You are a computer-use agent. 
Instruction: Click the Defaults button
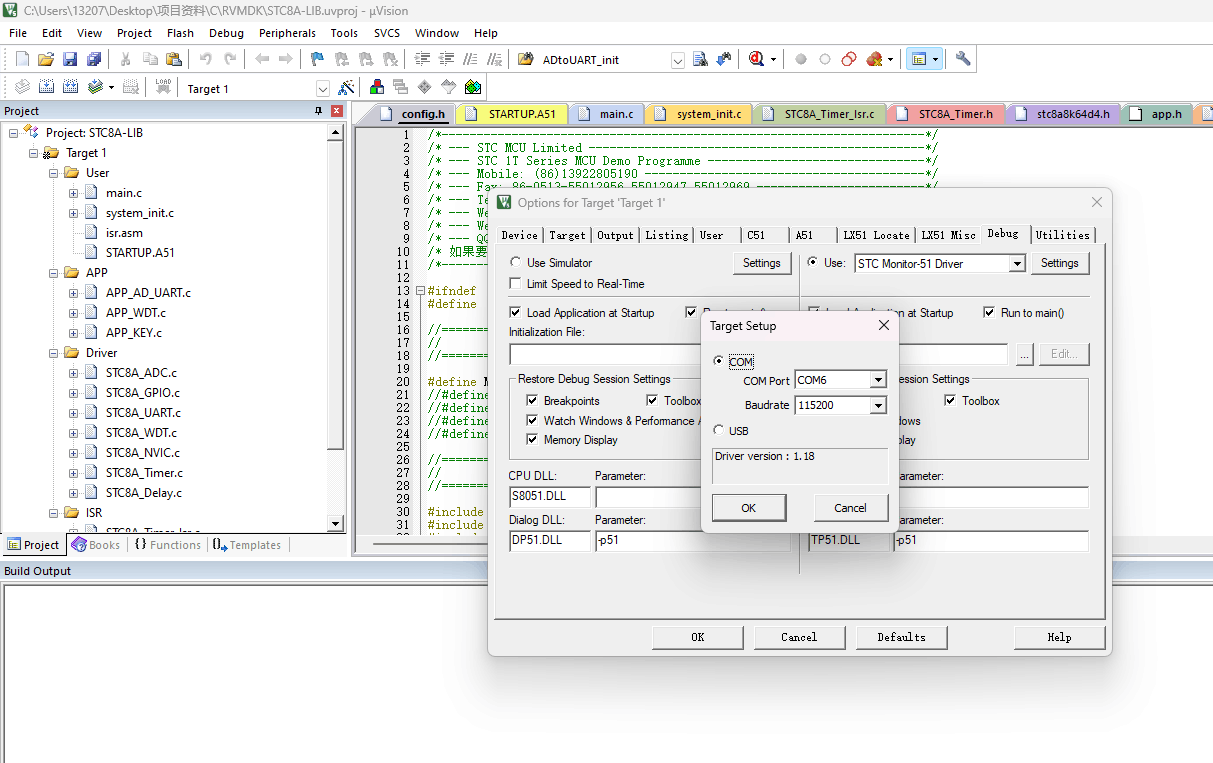click(x=900, y=637)
